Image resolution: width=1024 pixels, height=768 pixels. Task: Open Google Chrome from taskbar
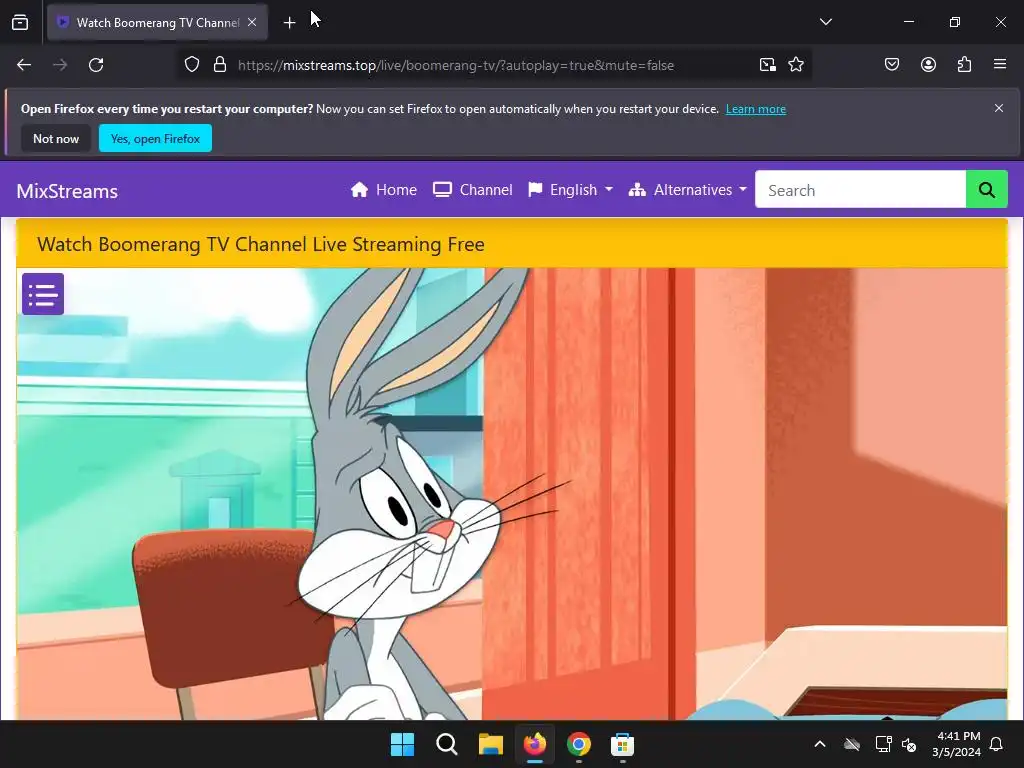point(579,744)
